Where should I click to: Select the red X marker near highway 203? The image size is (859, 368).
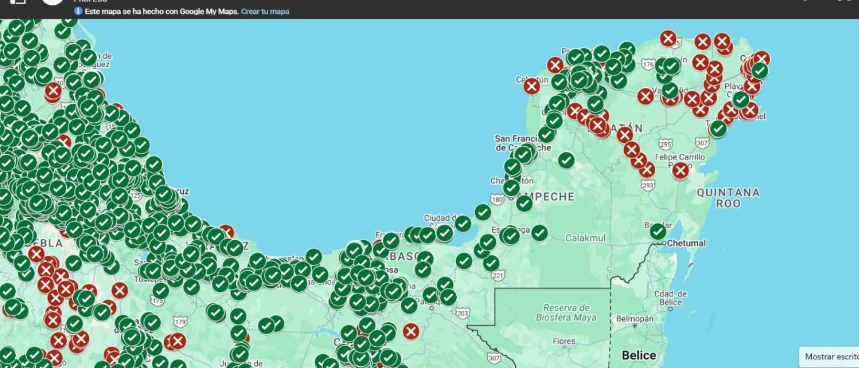(x=411, y=331)
